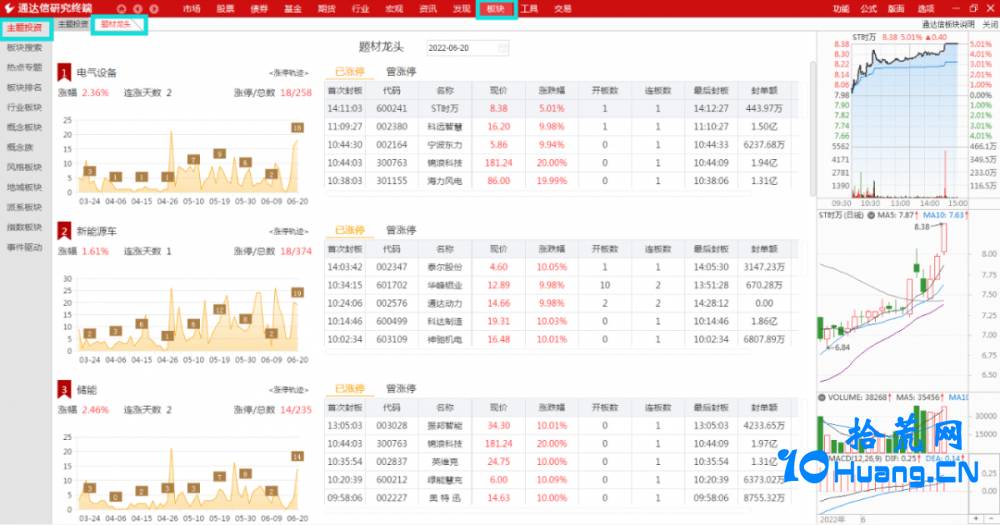Select the 板块 menu item
The image size is (1000, 525).
[496, 9]
